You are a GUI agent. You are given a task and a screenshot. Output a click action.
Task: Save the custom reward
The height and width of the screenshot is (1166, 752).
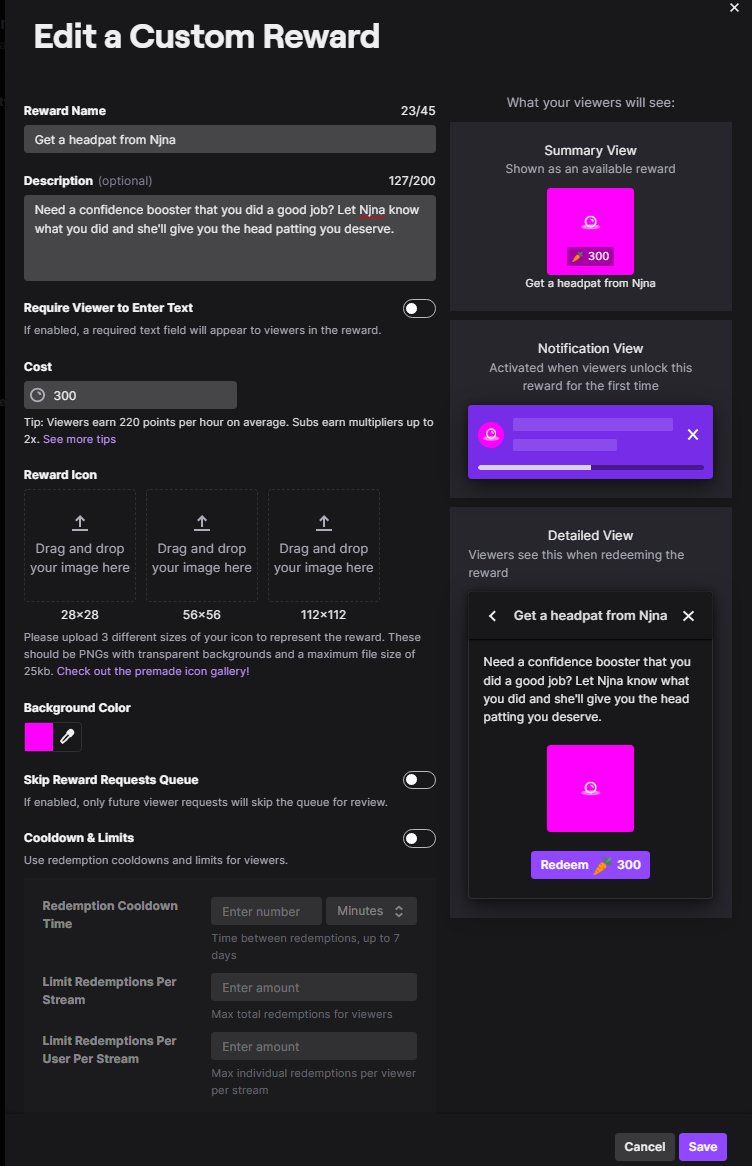(703, 1146)
